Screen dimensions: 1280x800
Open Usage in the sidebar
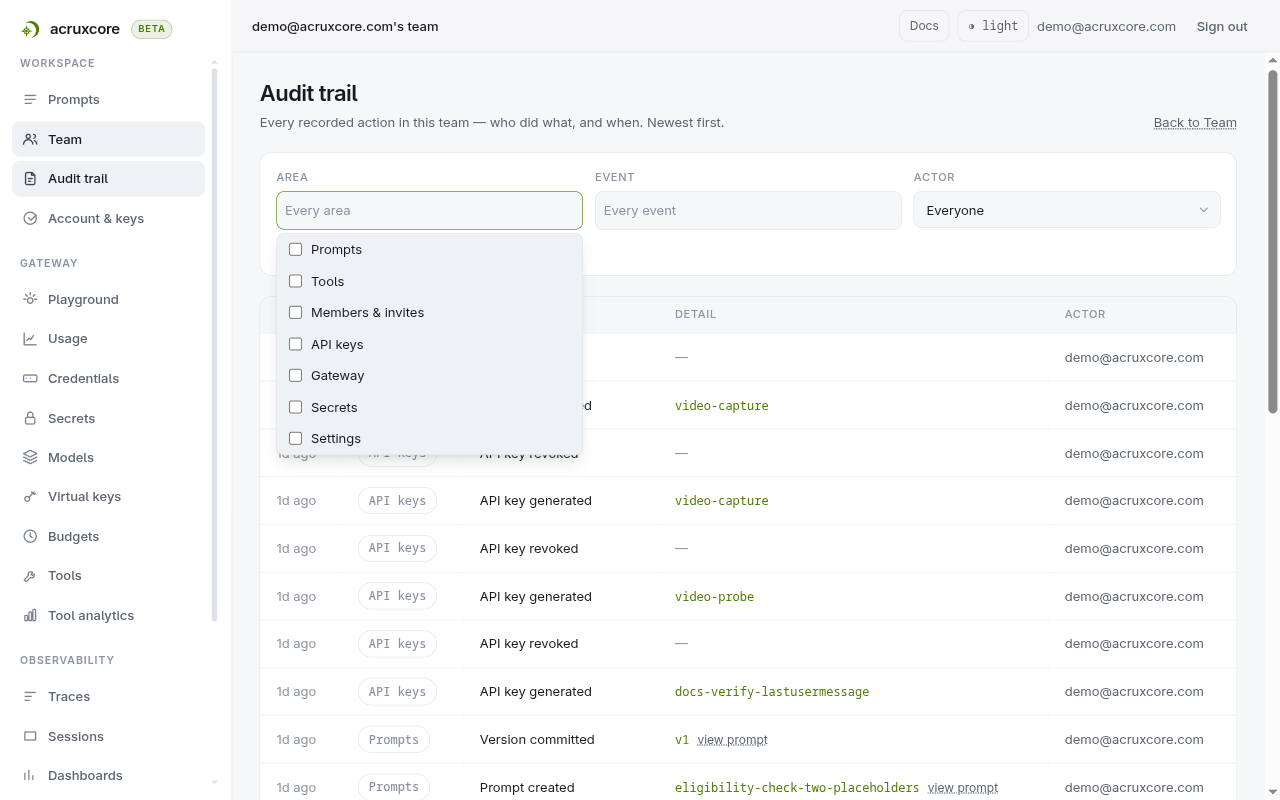click(108, 339)
